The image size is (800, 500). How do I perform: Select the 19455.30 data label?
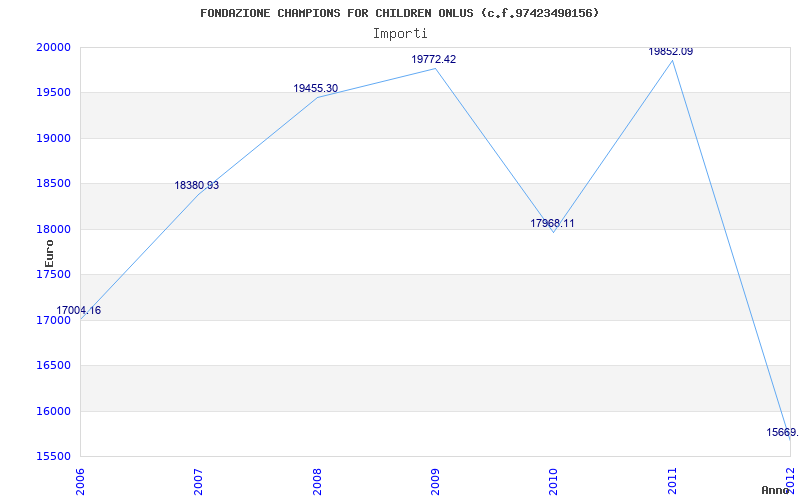pyautogui.click(x=315, y=88)
